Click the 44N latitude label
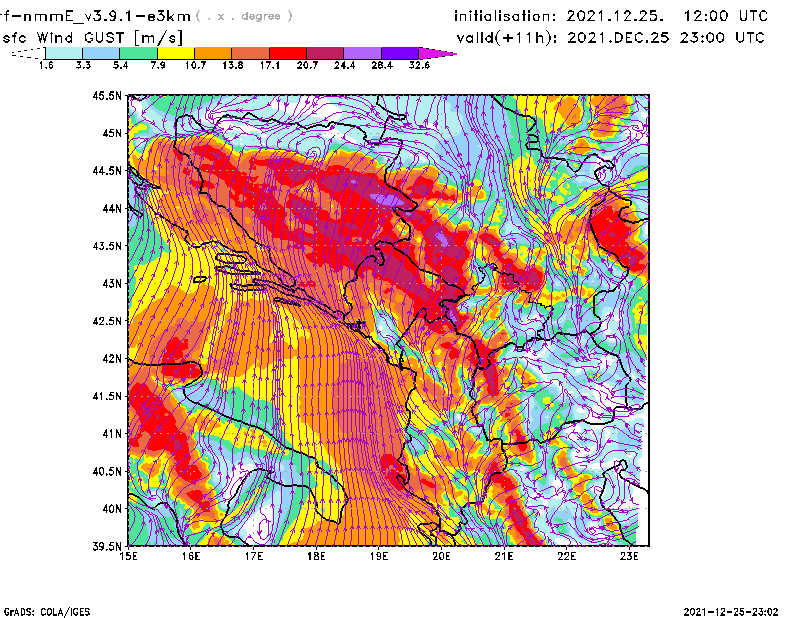The image size is (800, 618). coord(112,208)
